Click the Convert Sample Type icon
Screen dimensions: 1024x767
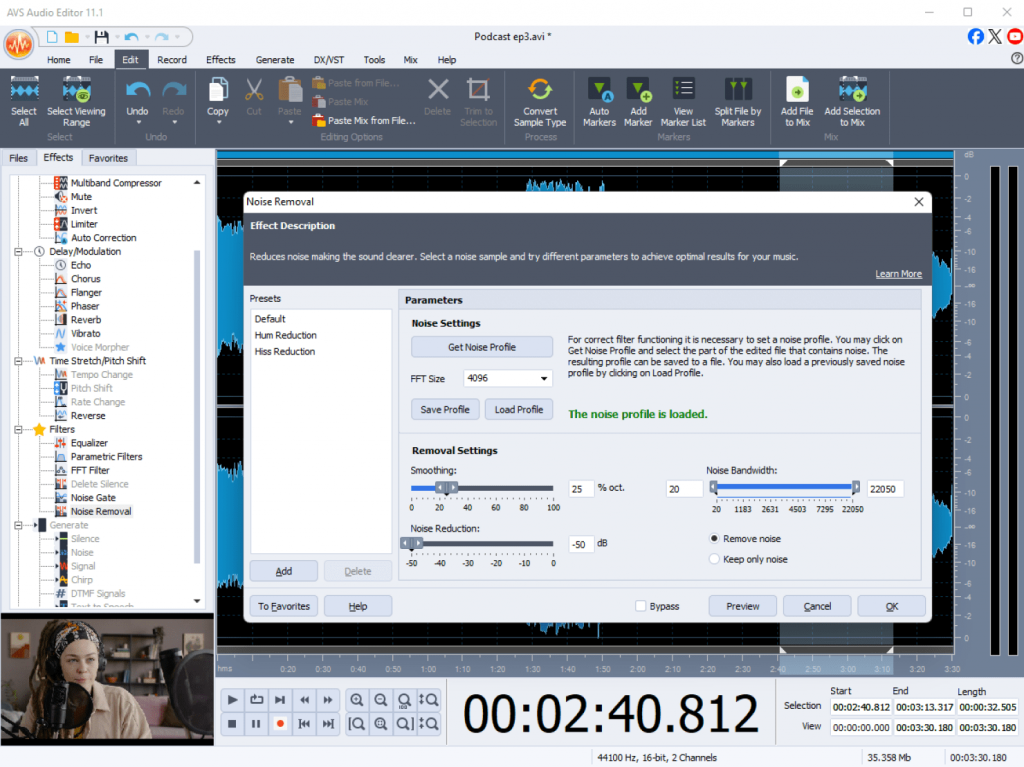coord(540,91)
